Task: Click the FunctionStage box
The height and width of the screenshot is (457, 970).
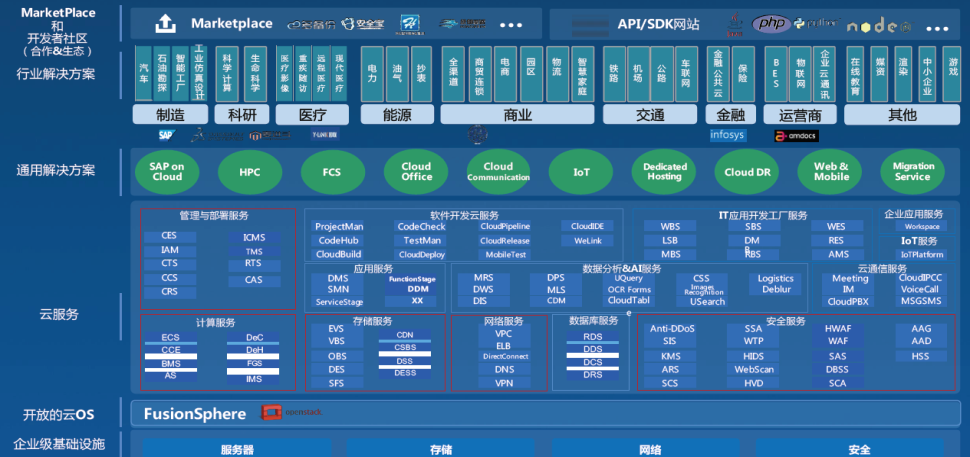Action: 411,279
